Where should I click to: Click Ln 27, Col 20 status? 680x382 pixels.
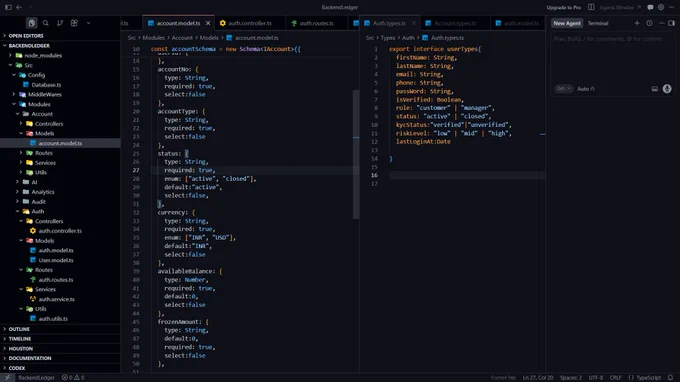[x=538, y=378]
